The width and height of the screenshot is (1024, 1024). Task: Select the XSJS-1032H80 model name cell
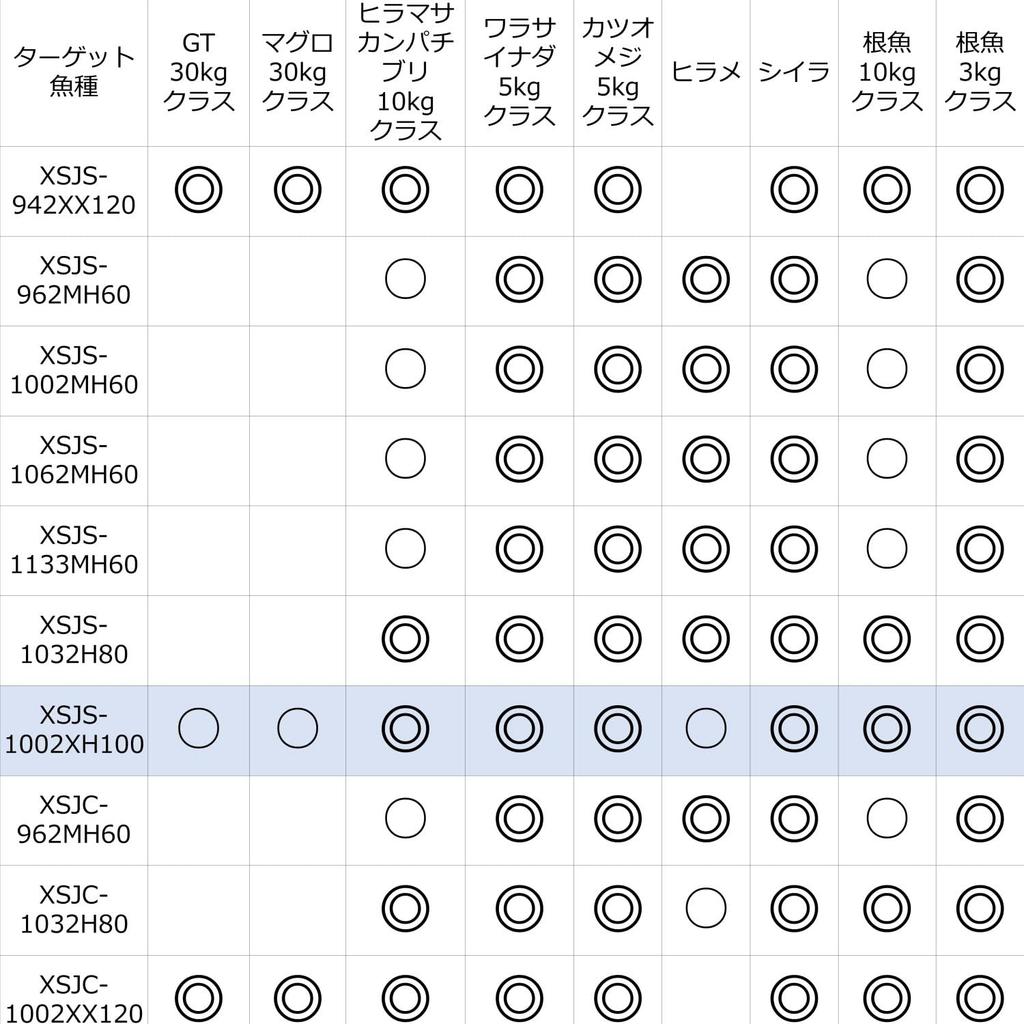click(x=74, y=639)
